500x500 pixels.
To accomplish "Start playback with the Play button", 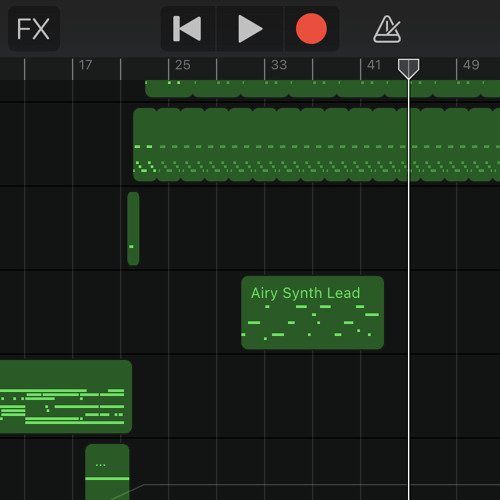I will pos(250,29).
